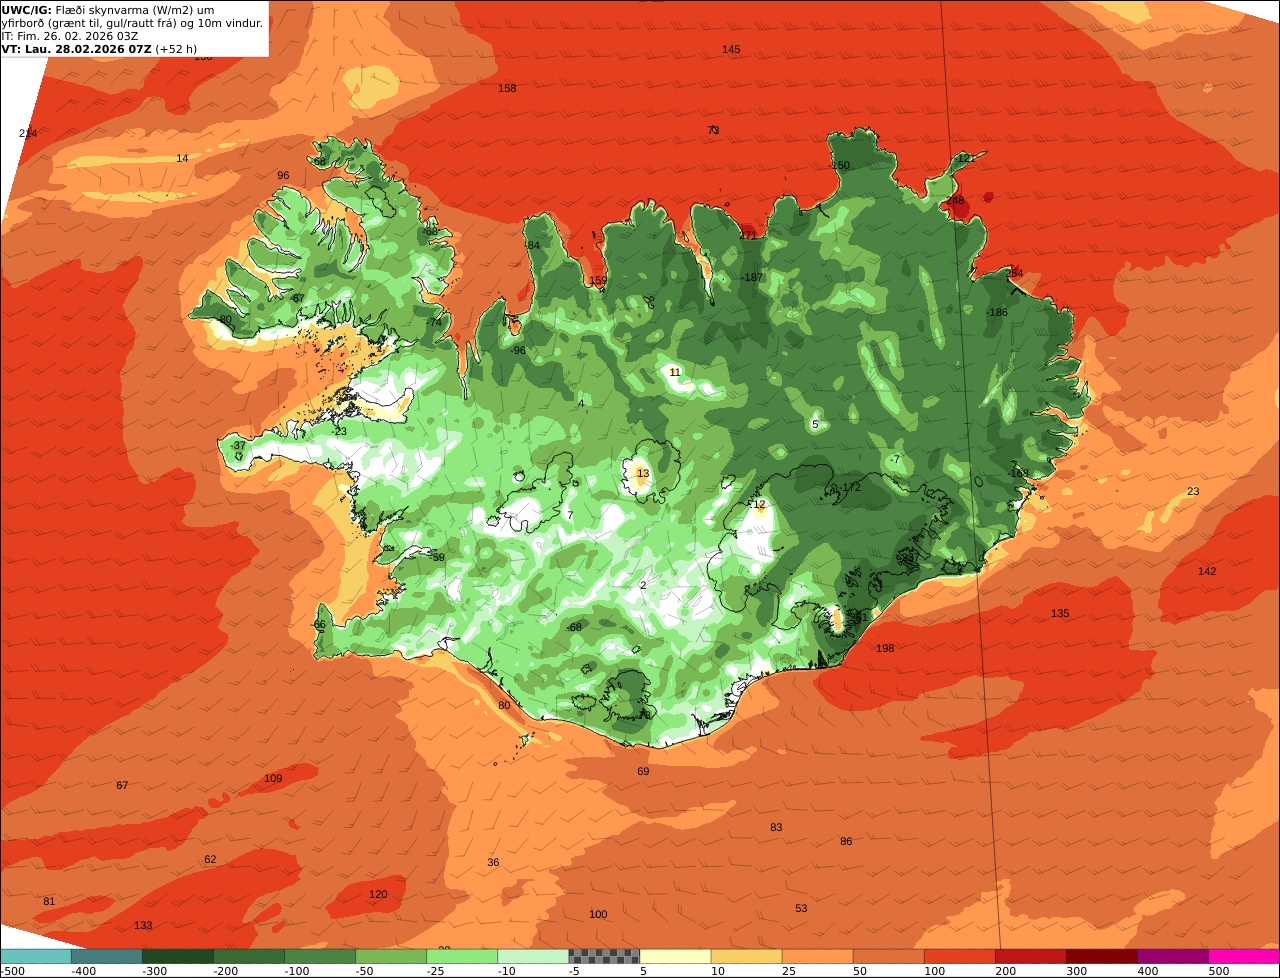Select the -100 to -50 green legend swatch

(319, 956)
